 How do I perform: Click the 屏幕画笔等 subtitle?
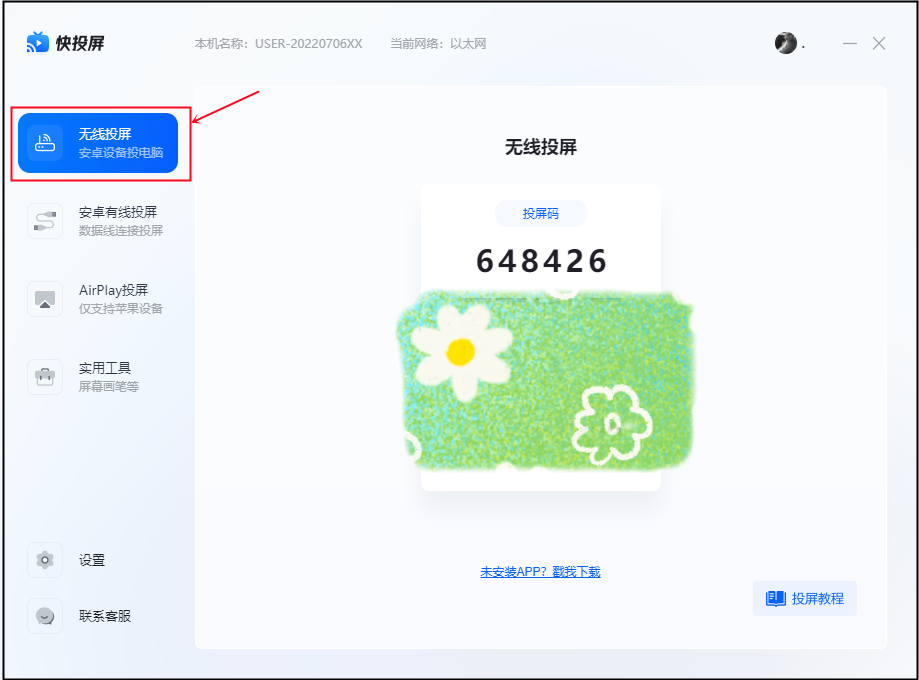click(109, 386)
